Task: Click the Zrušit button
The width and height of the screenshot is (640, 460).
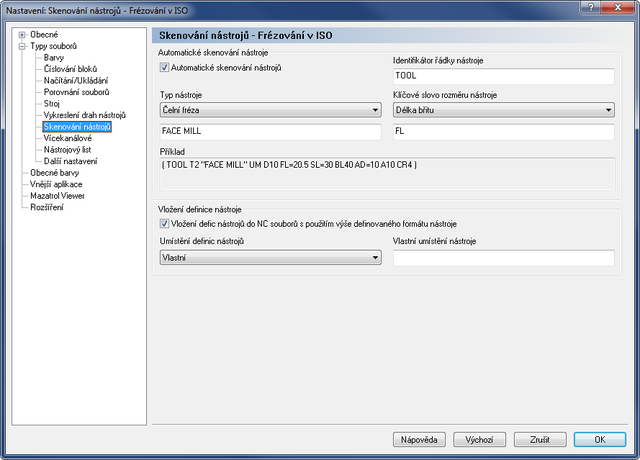Action: (540, 440)
